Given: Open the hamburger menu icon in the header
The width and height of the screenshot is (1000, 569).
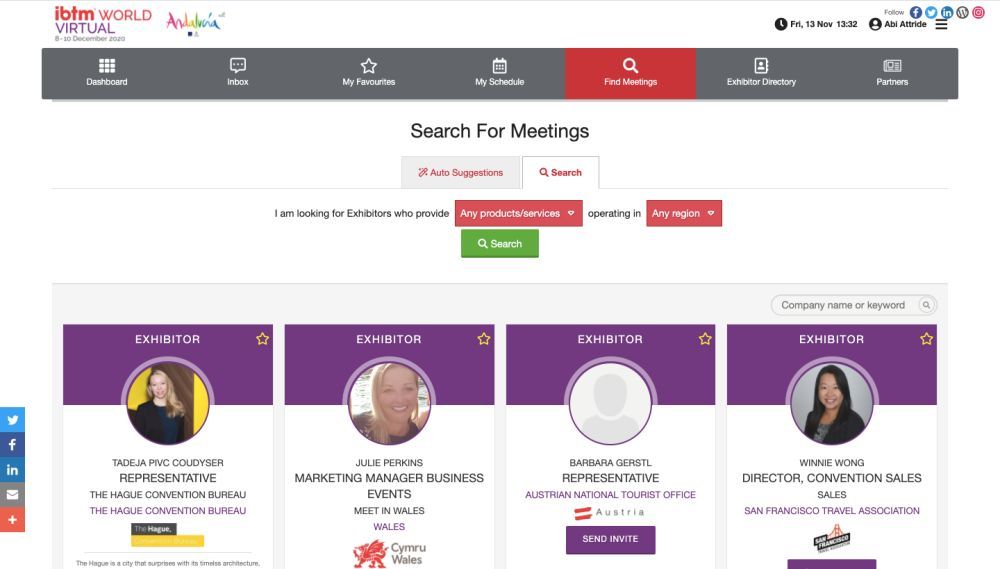Looking at the screenshot, I should [x=941, y=25].
